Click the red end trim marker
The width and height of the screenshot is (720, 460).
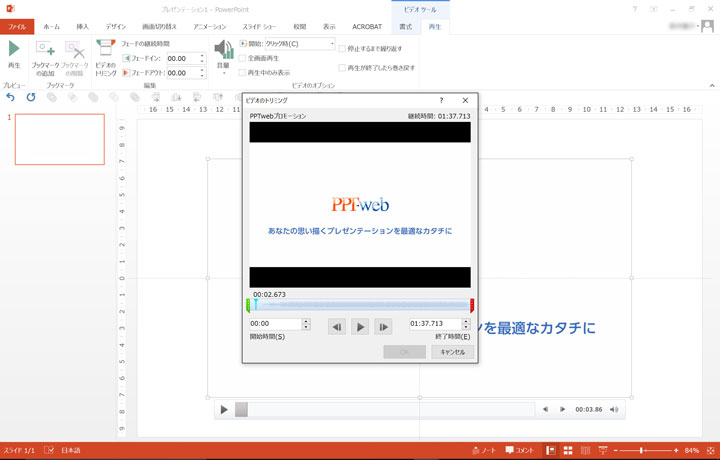click(x=471, y=305)
